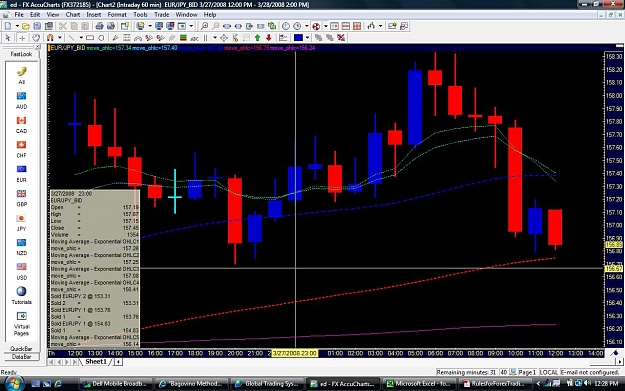Click the green up arrow Buy icon
This screenshot has width=625, height=391.
coord(257,38)
